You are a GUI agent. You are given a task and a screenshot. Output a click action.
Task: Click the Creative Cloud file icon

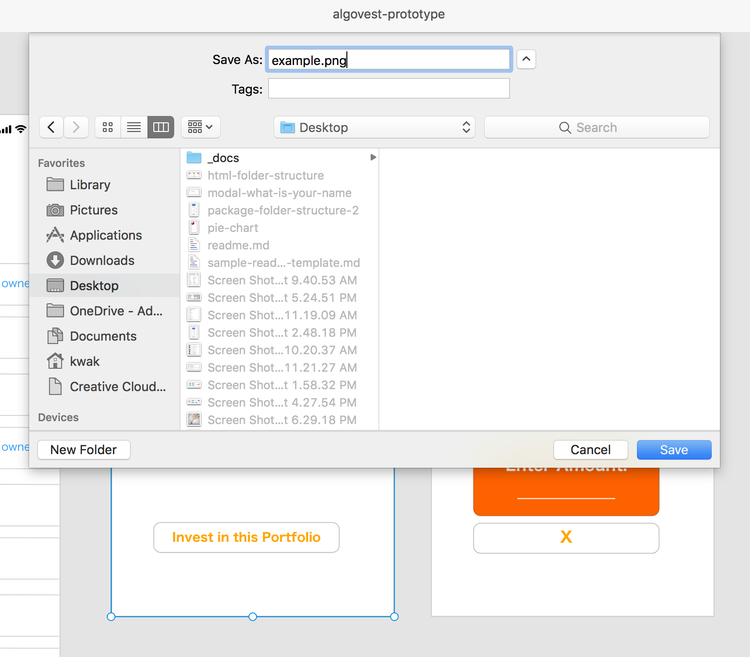click(x=55, y=386)
